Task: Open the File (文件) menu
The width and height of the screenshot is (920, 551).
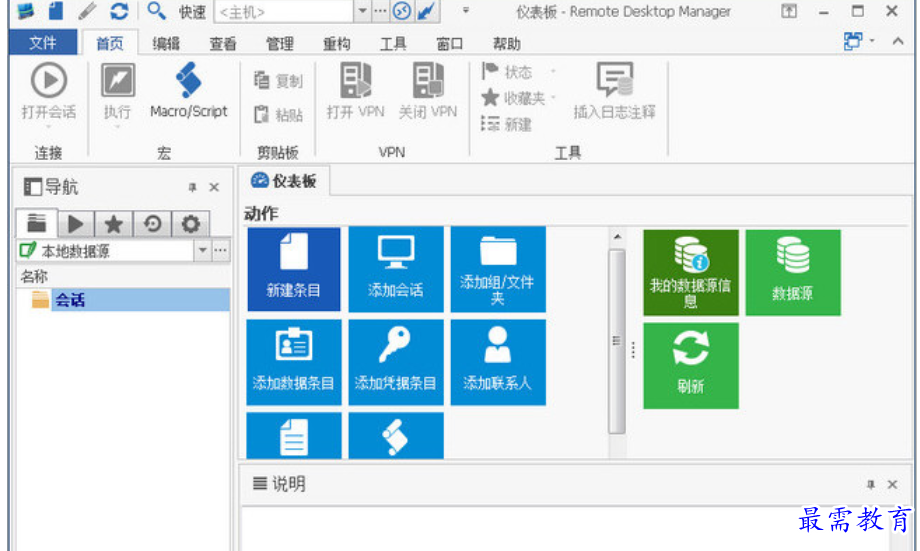Action: 43,43
